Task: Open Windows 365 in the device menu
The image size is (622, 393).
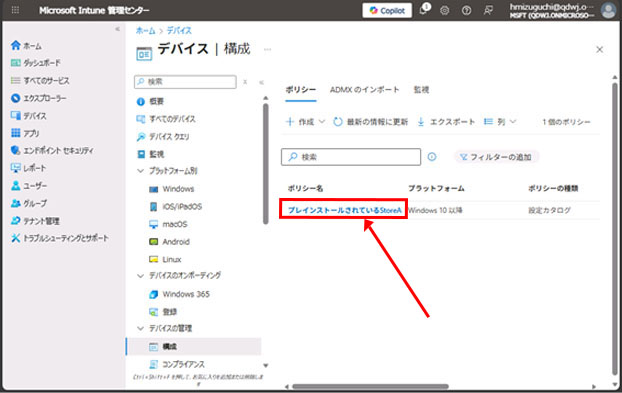Action: click(x=179, y=294)
